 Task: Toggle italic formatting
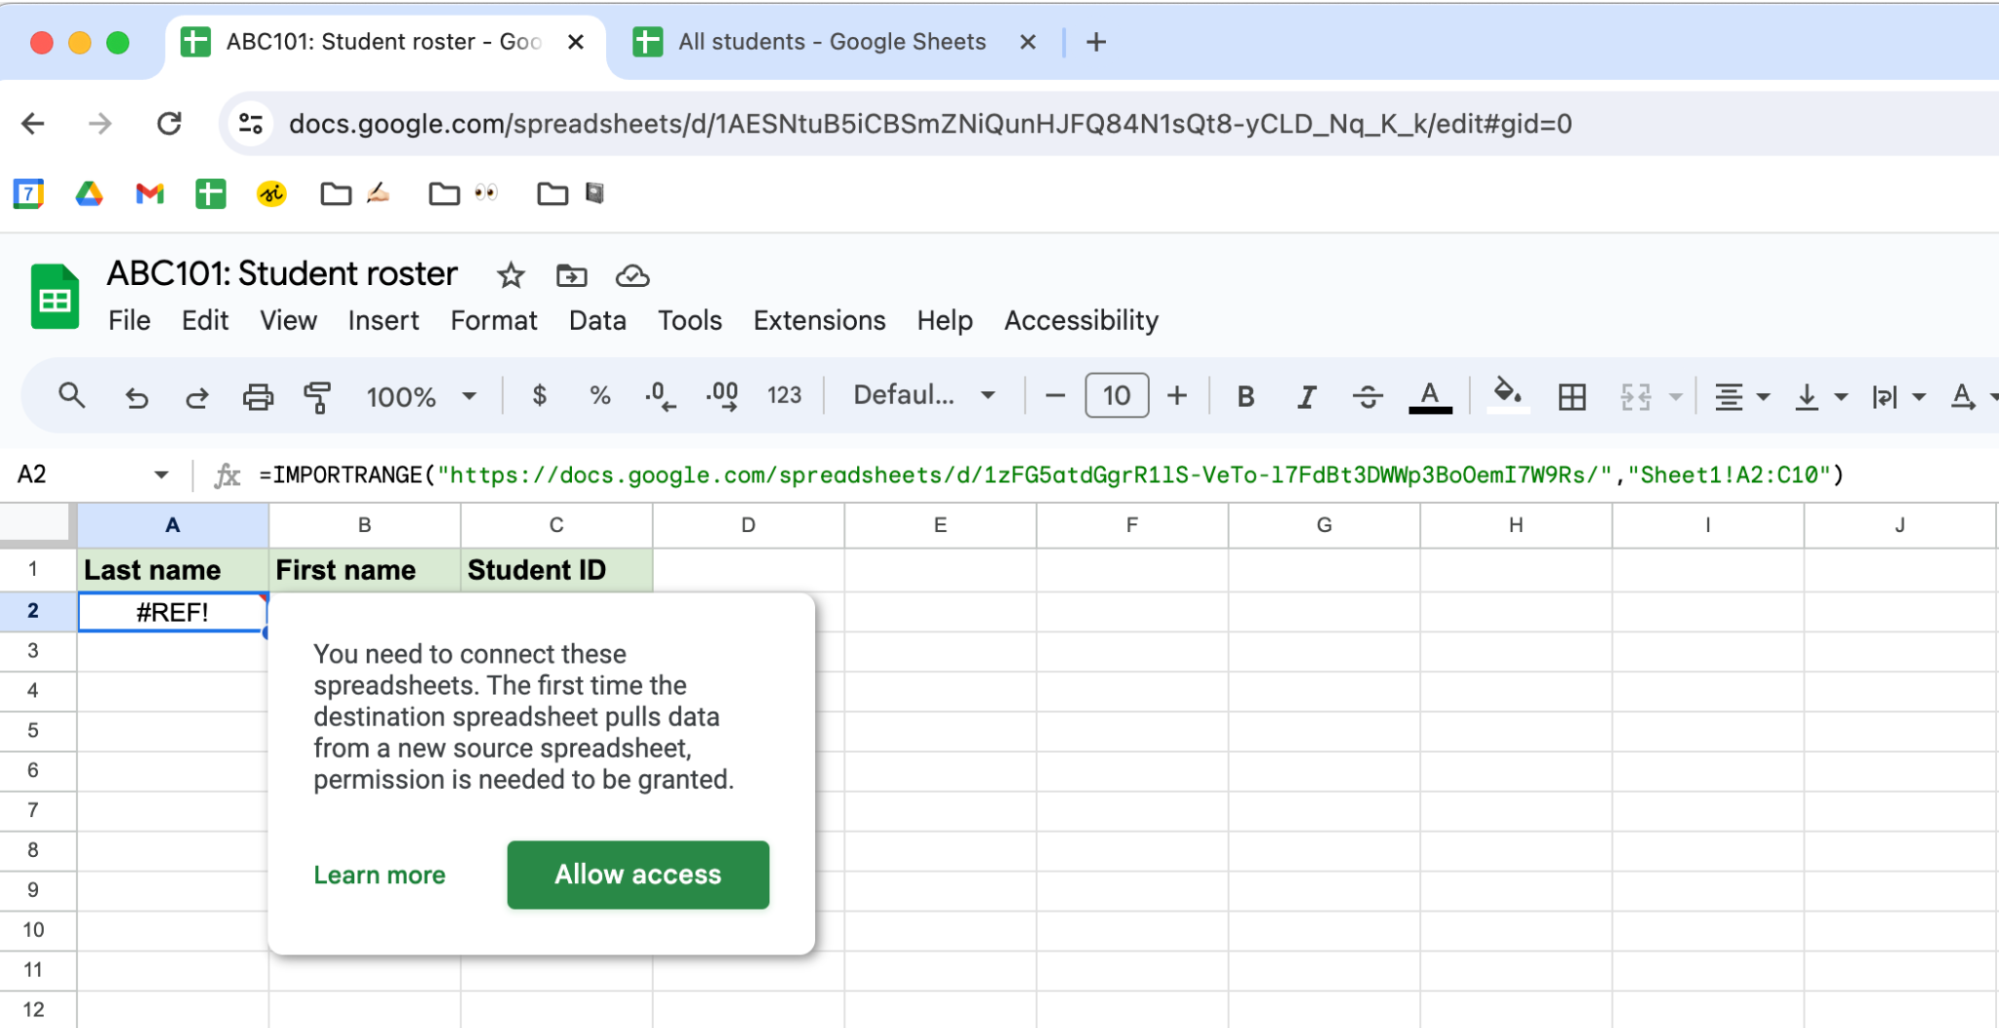1306,397
